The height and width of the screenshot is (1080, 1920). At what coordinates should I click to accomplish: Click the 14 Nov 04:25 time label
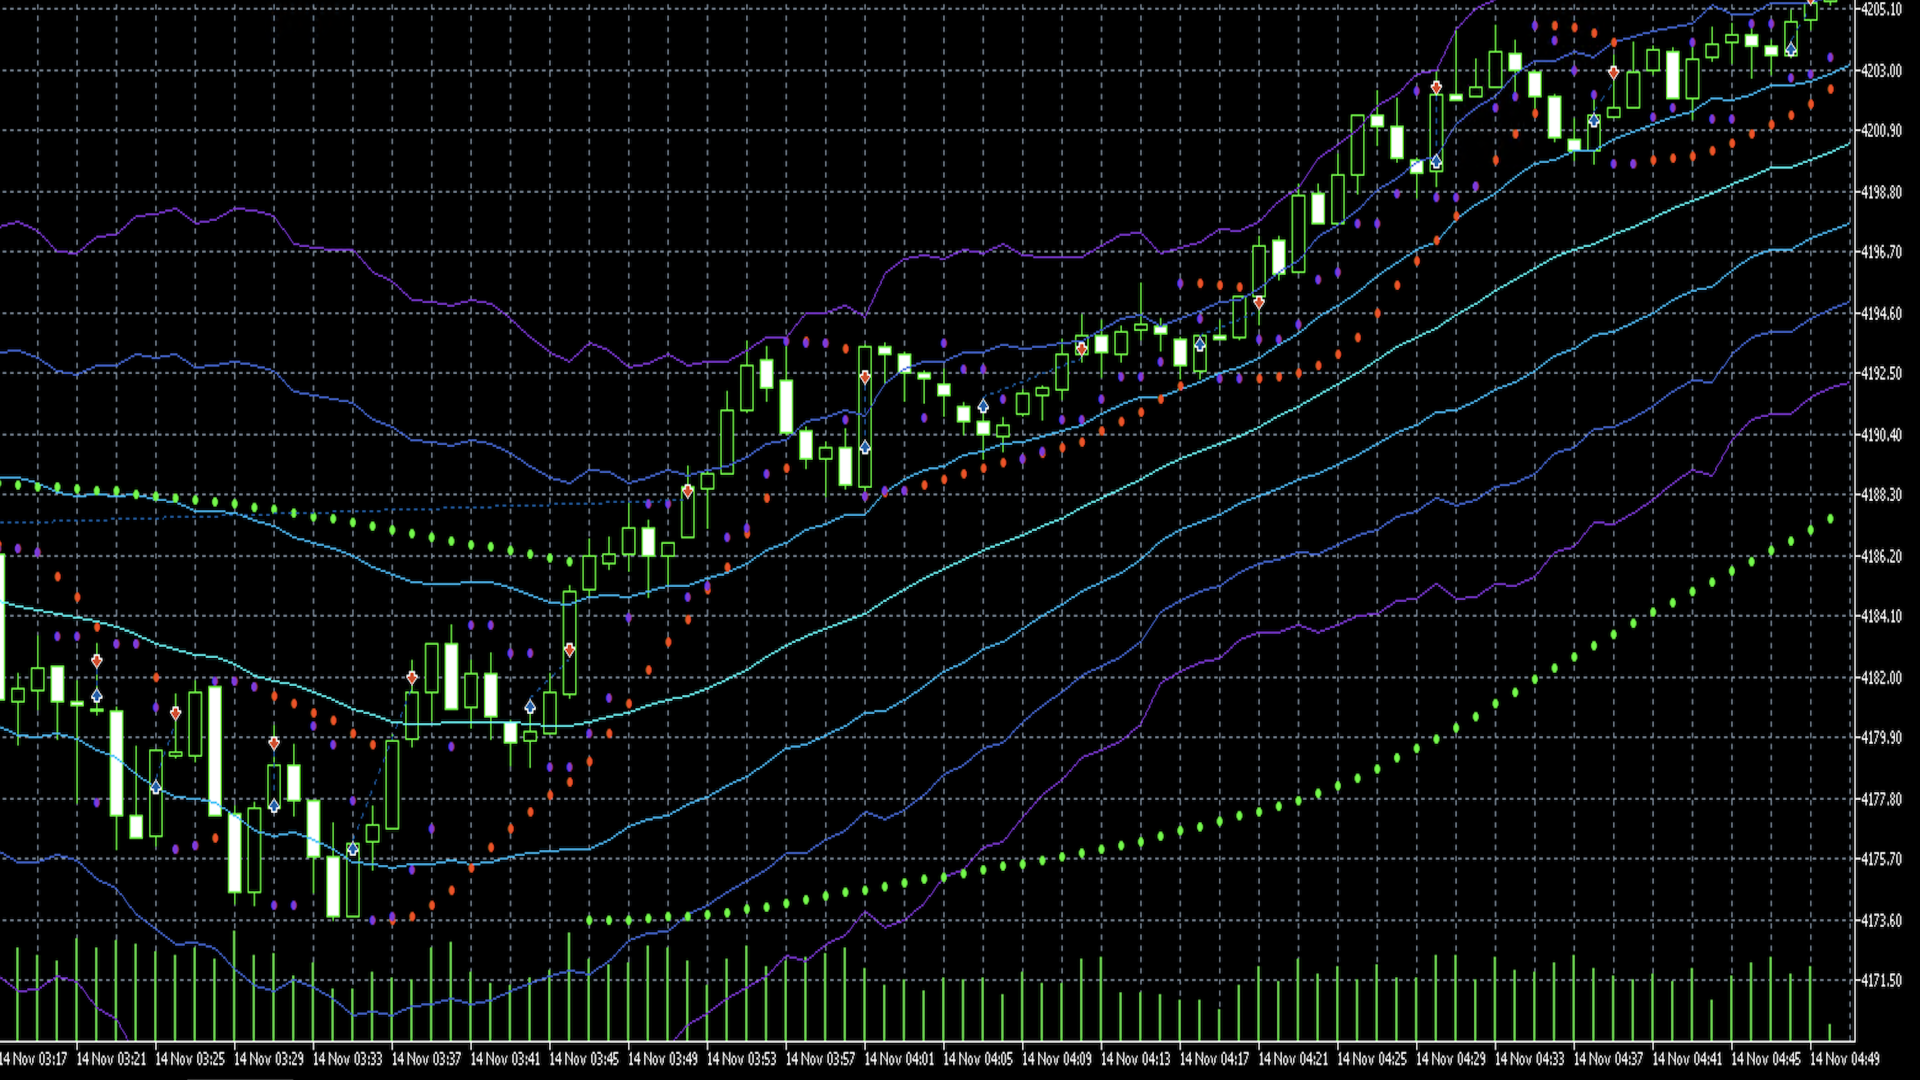pos(1372,1059)
